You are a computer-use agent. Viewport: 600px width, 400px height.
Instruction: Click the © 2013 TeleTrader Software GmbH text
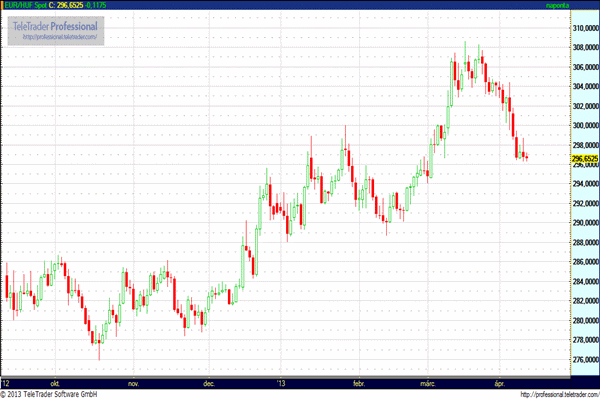click(x=56, y=394)
